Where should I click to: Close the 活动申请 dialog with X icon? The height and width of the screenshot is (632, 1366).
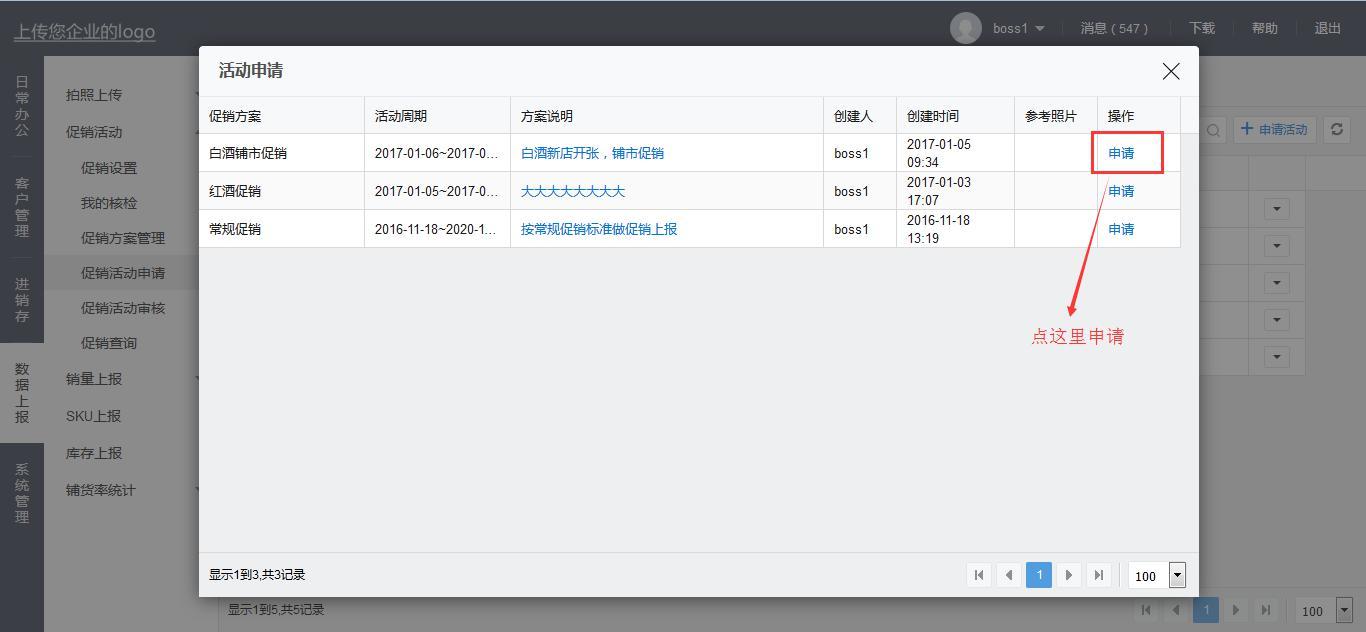point(1170,71)
